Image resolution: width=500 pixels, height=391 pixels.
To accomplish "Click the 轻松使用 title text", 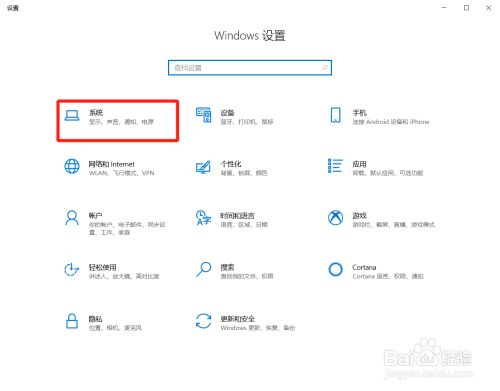I will coord(102,267).
